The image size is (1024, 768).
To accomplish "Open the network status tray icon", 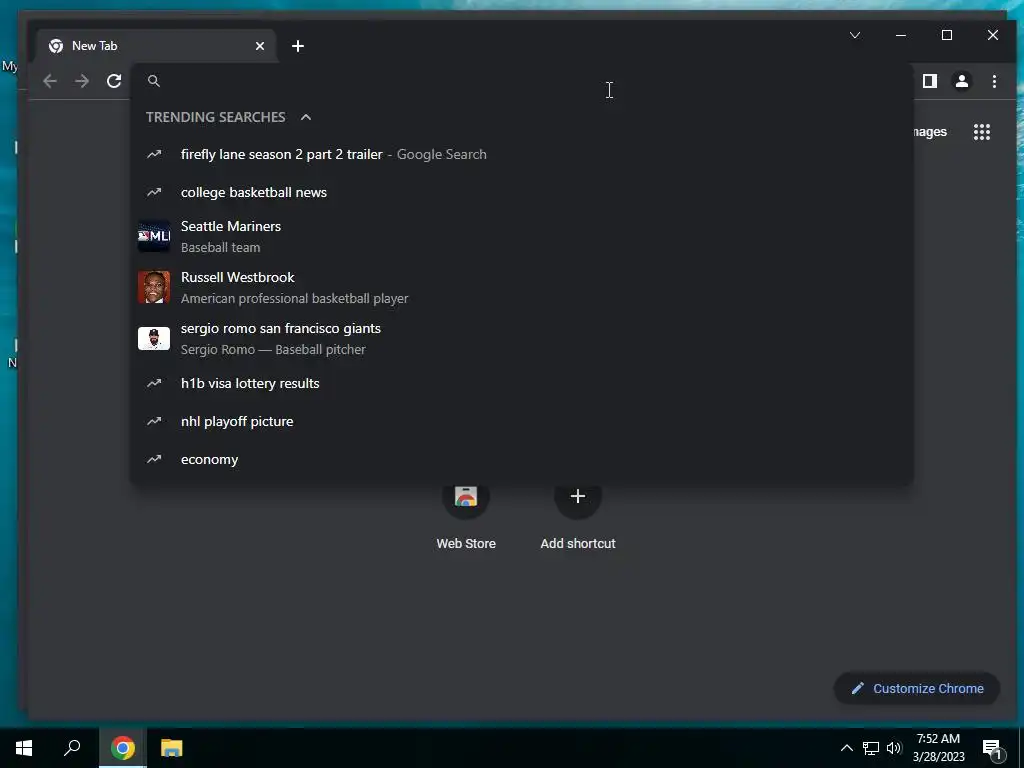I will point(871,748).
